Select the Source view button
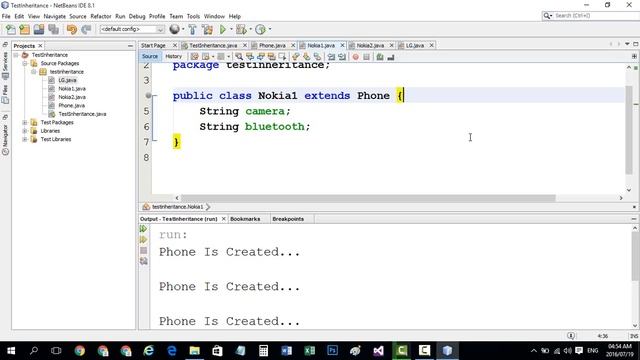Viewport: 640px width, 360px height. (x=150, y=56)
